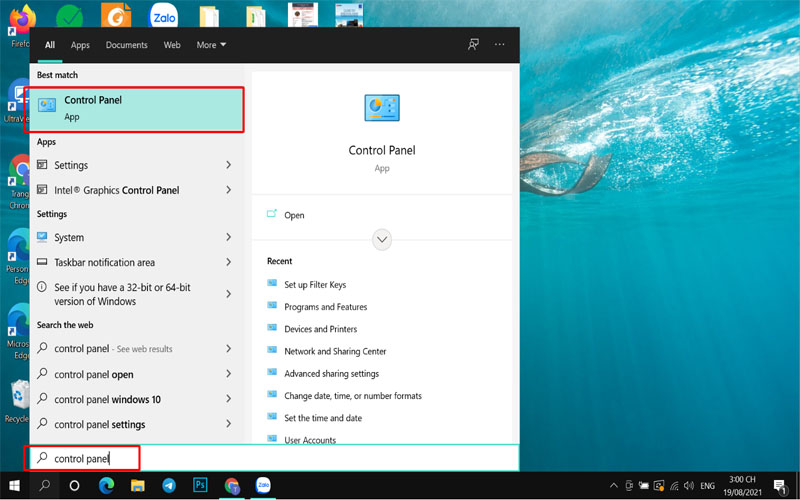This screenshot has width=800, height=500.
Task: Expand the Control Panel actions chevron
Action: 381,240
